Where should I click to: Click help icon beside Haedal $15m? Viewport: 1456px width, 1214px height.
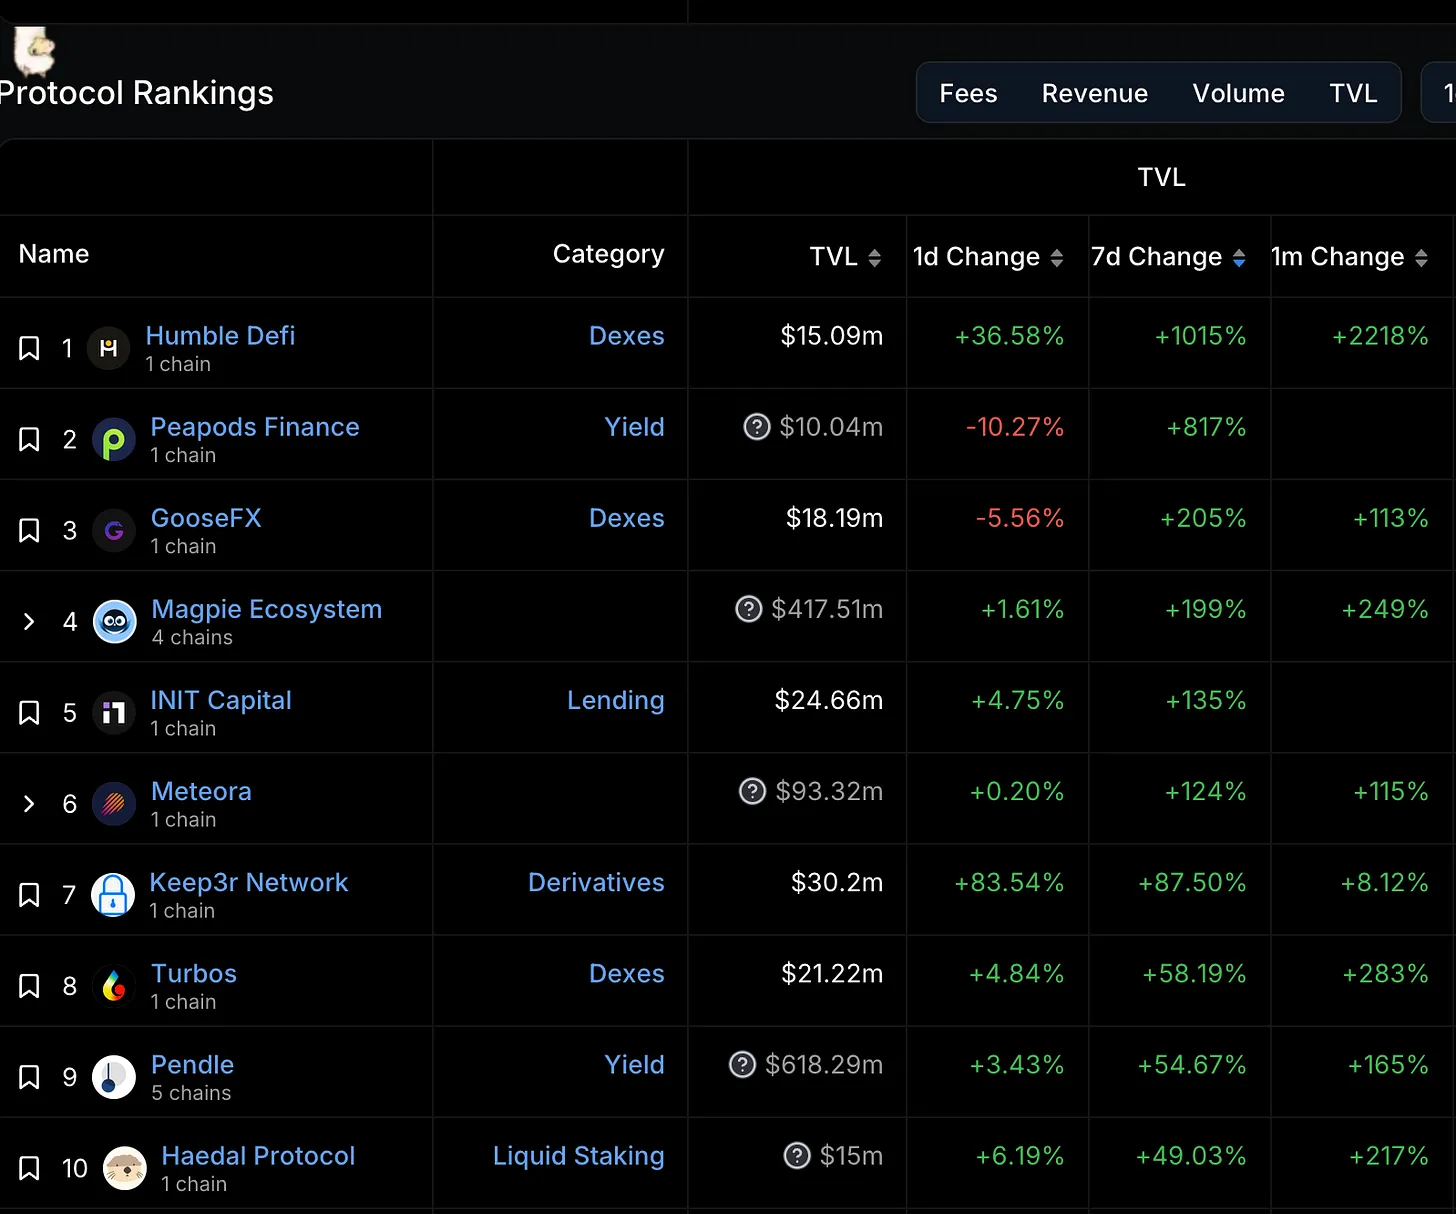pos(797,1156)
